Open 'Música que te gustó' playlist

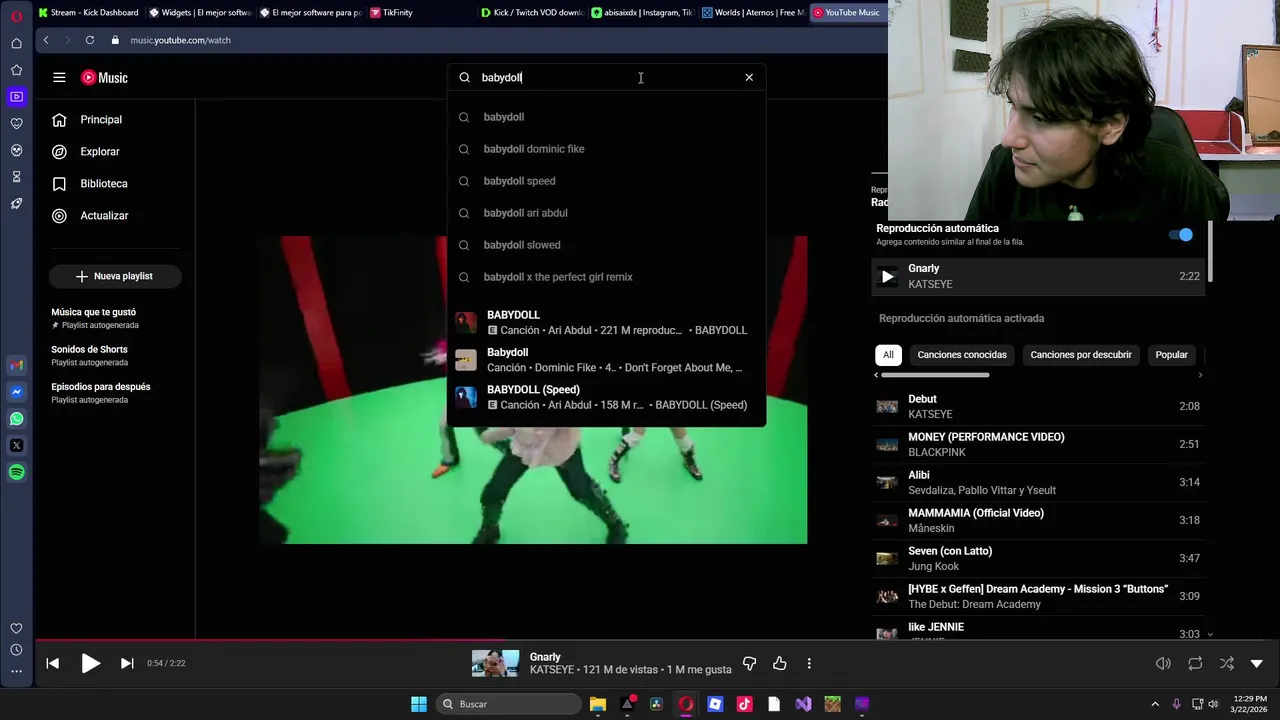pos(115,318)
